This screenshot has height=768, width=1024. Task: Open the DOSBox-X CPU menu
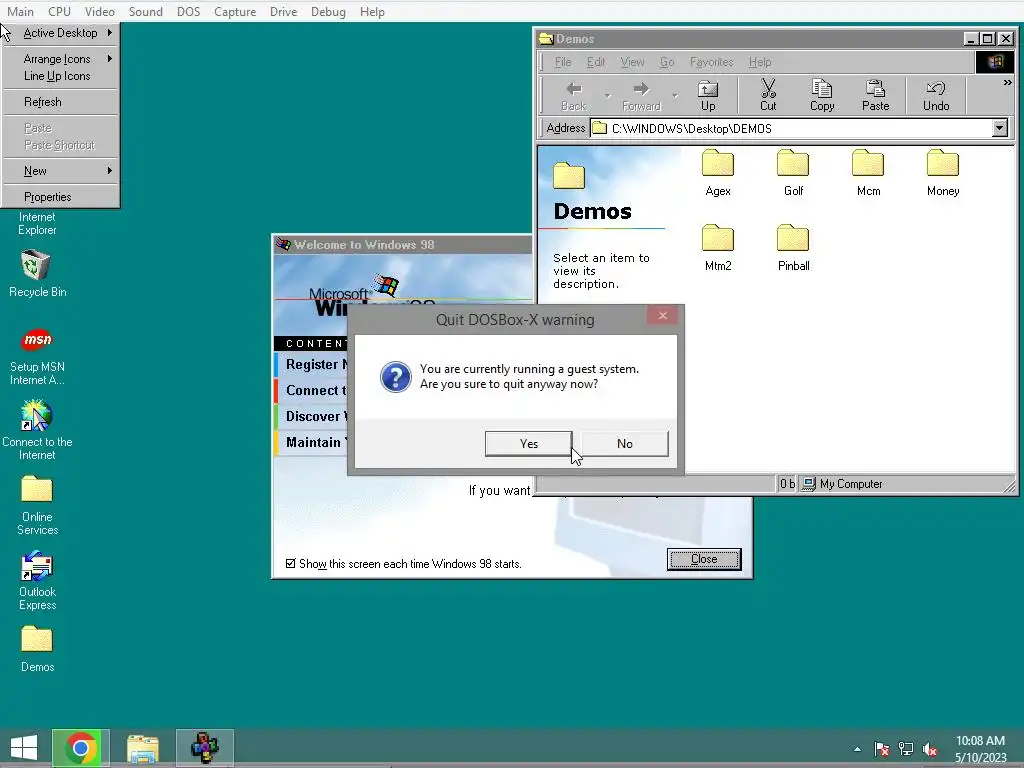coord(59,12)
